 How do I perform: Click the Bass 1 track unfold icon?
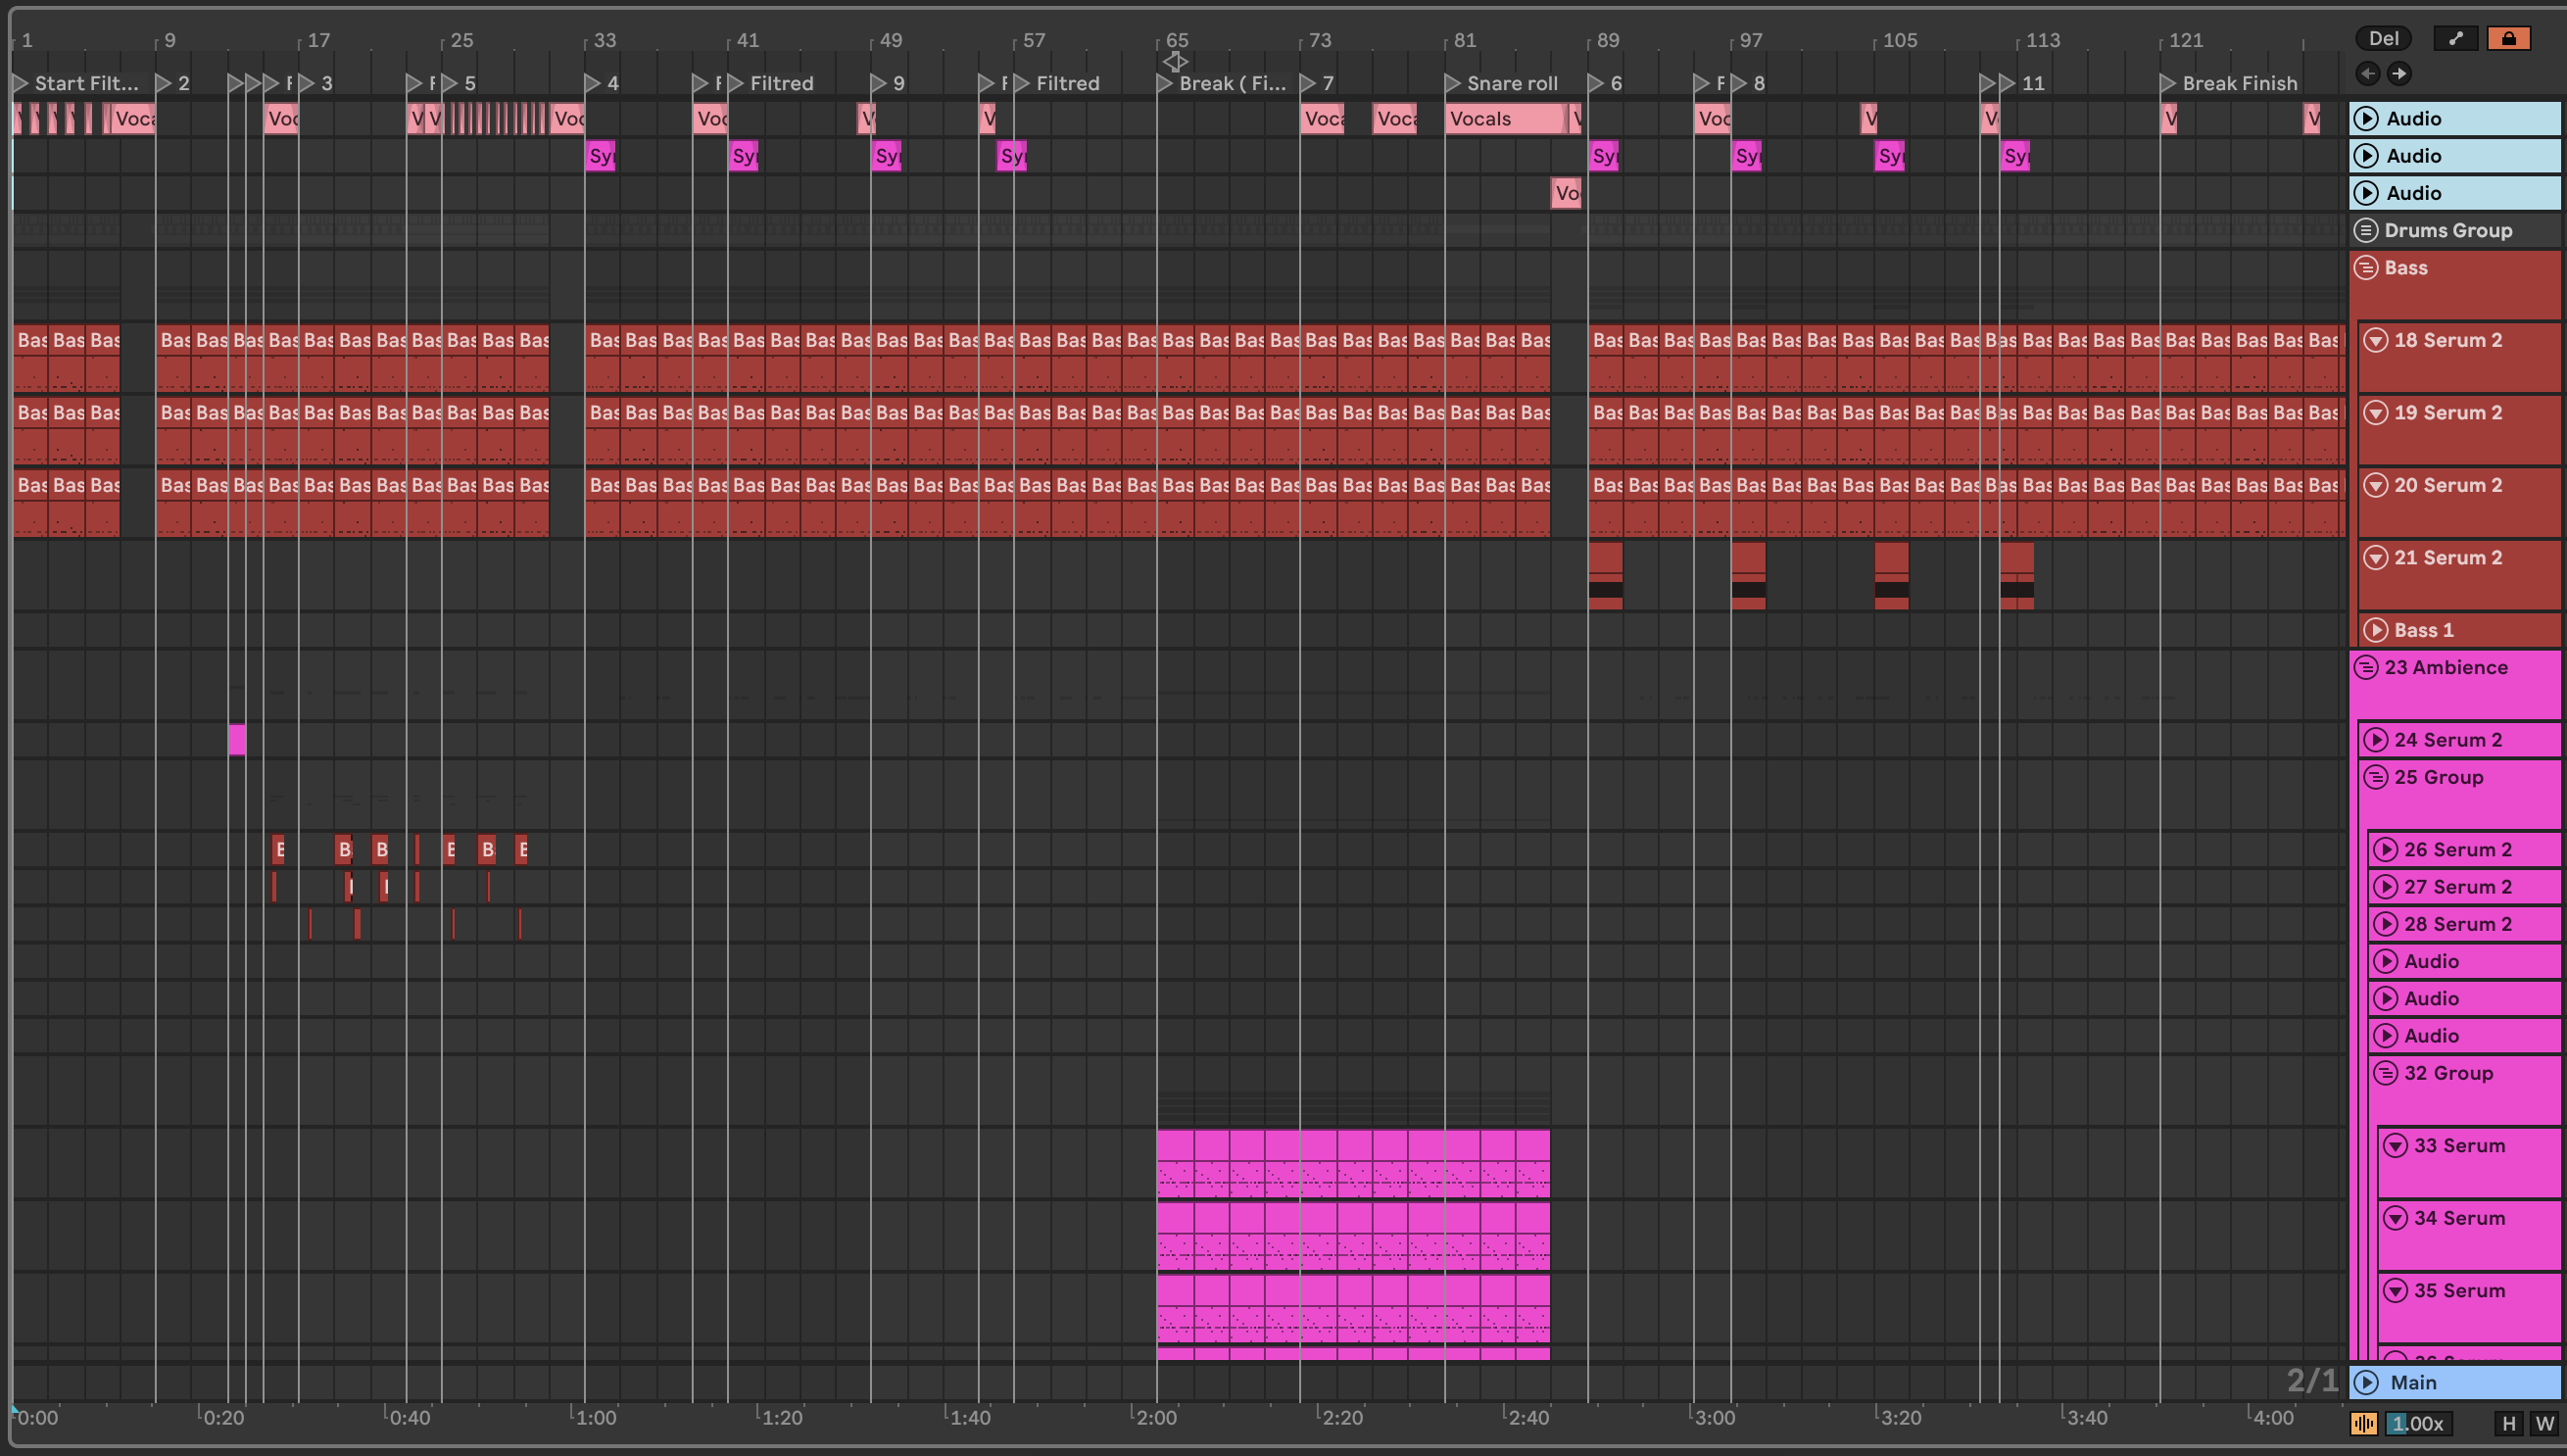tap(2376, 630)
